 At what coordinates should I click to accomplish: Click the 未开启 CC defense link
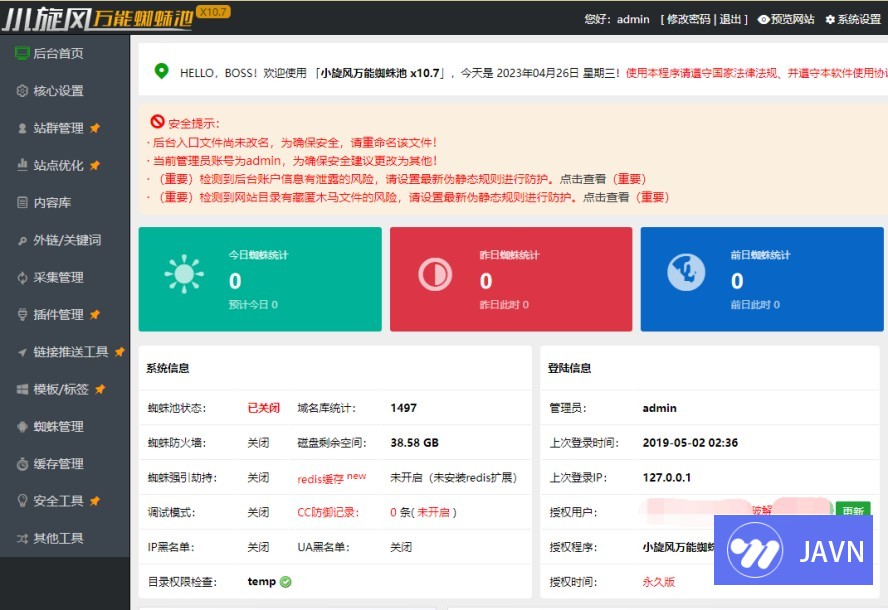433,513
